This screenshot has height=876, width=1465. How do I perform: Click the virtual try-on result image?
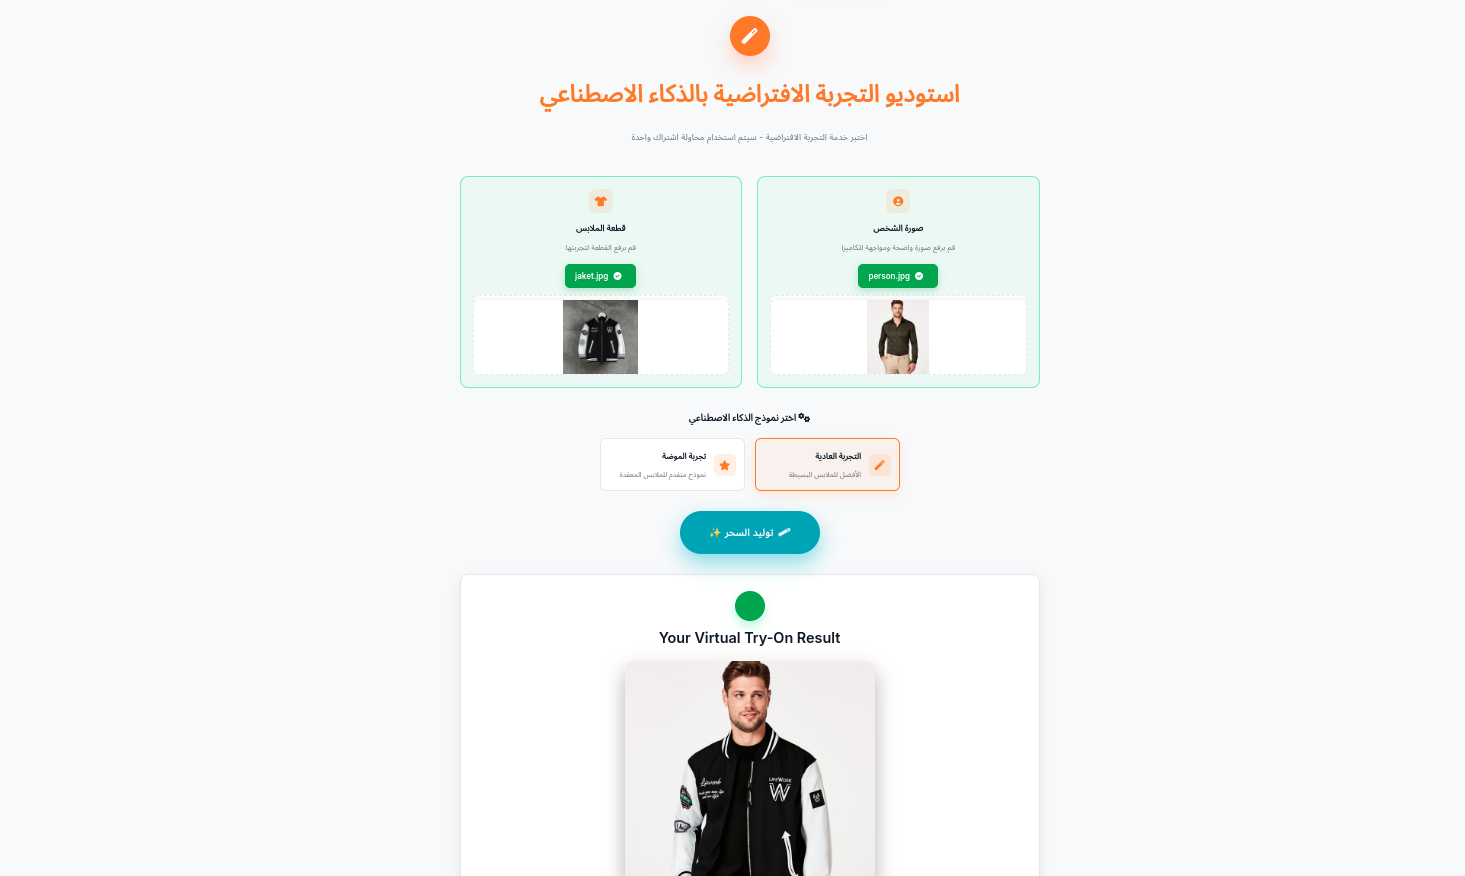[x=750, y=768]
